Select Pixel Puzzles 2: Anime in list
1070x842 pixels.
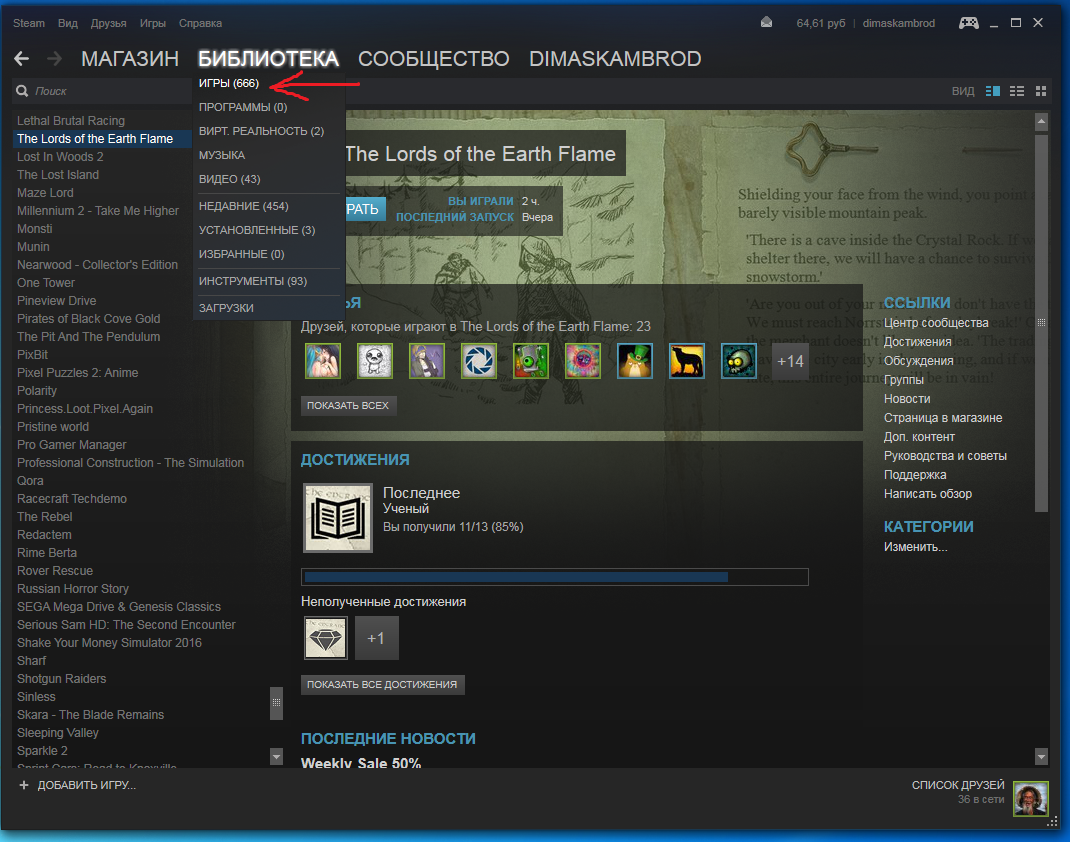click(x=77, y=373)
